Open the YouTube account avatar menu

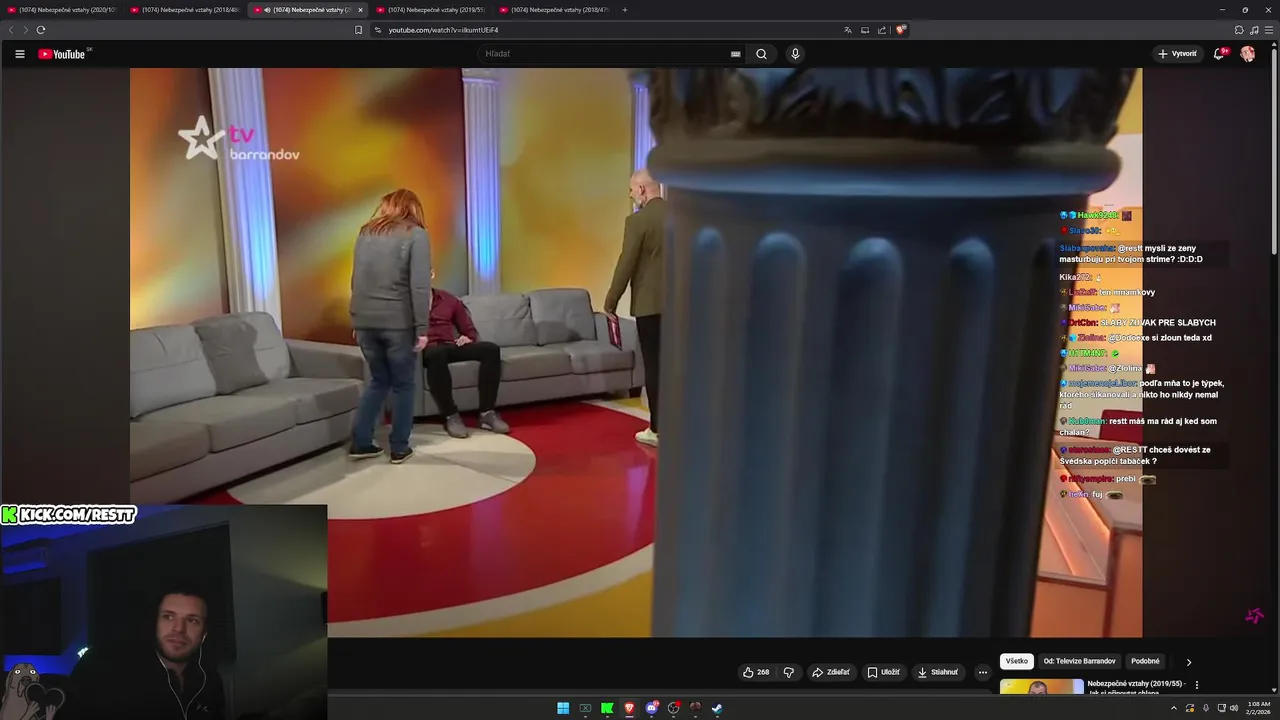click(1248, 54)
